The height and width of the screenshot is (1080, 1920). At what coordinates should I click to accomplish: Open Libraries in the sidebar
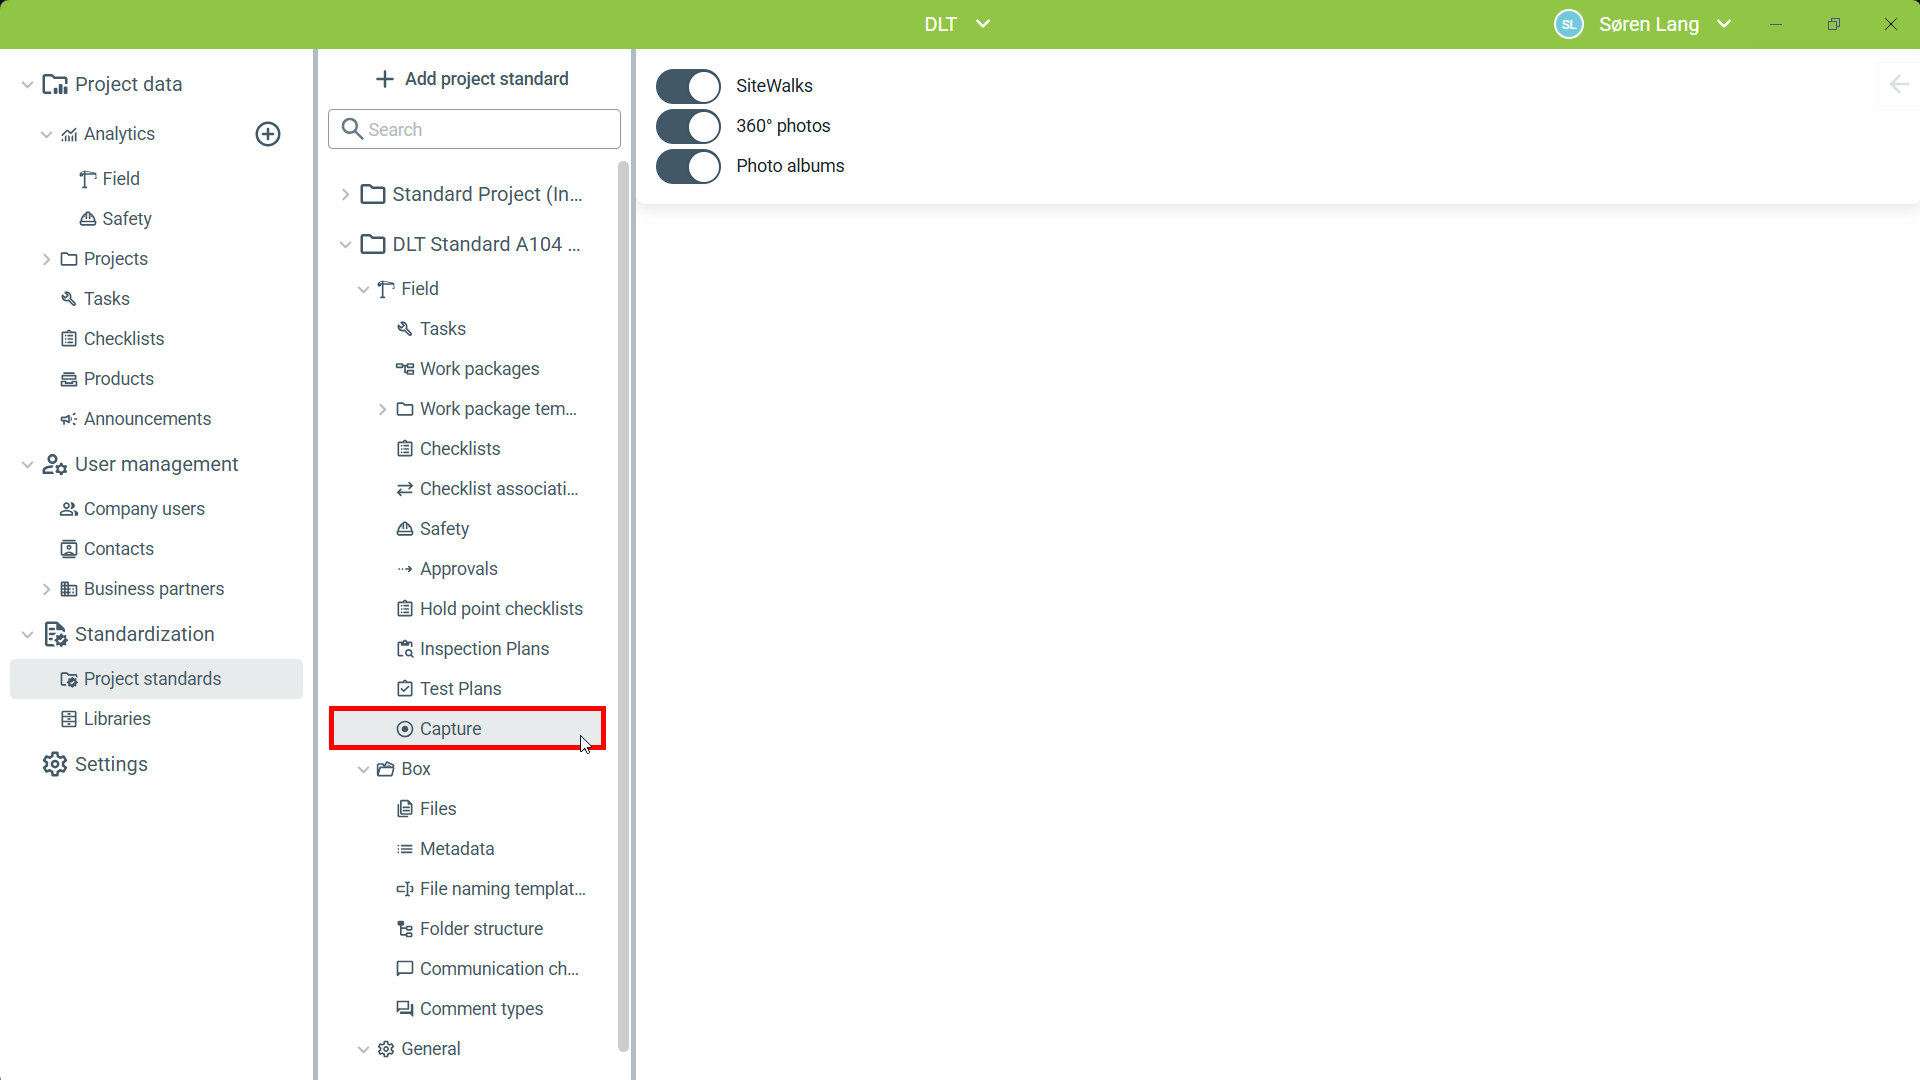(x=117, y=719)
